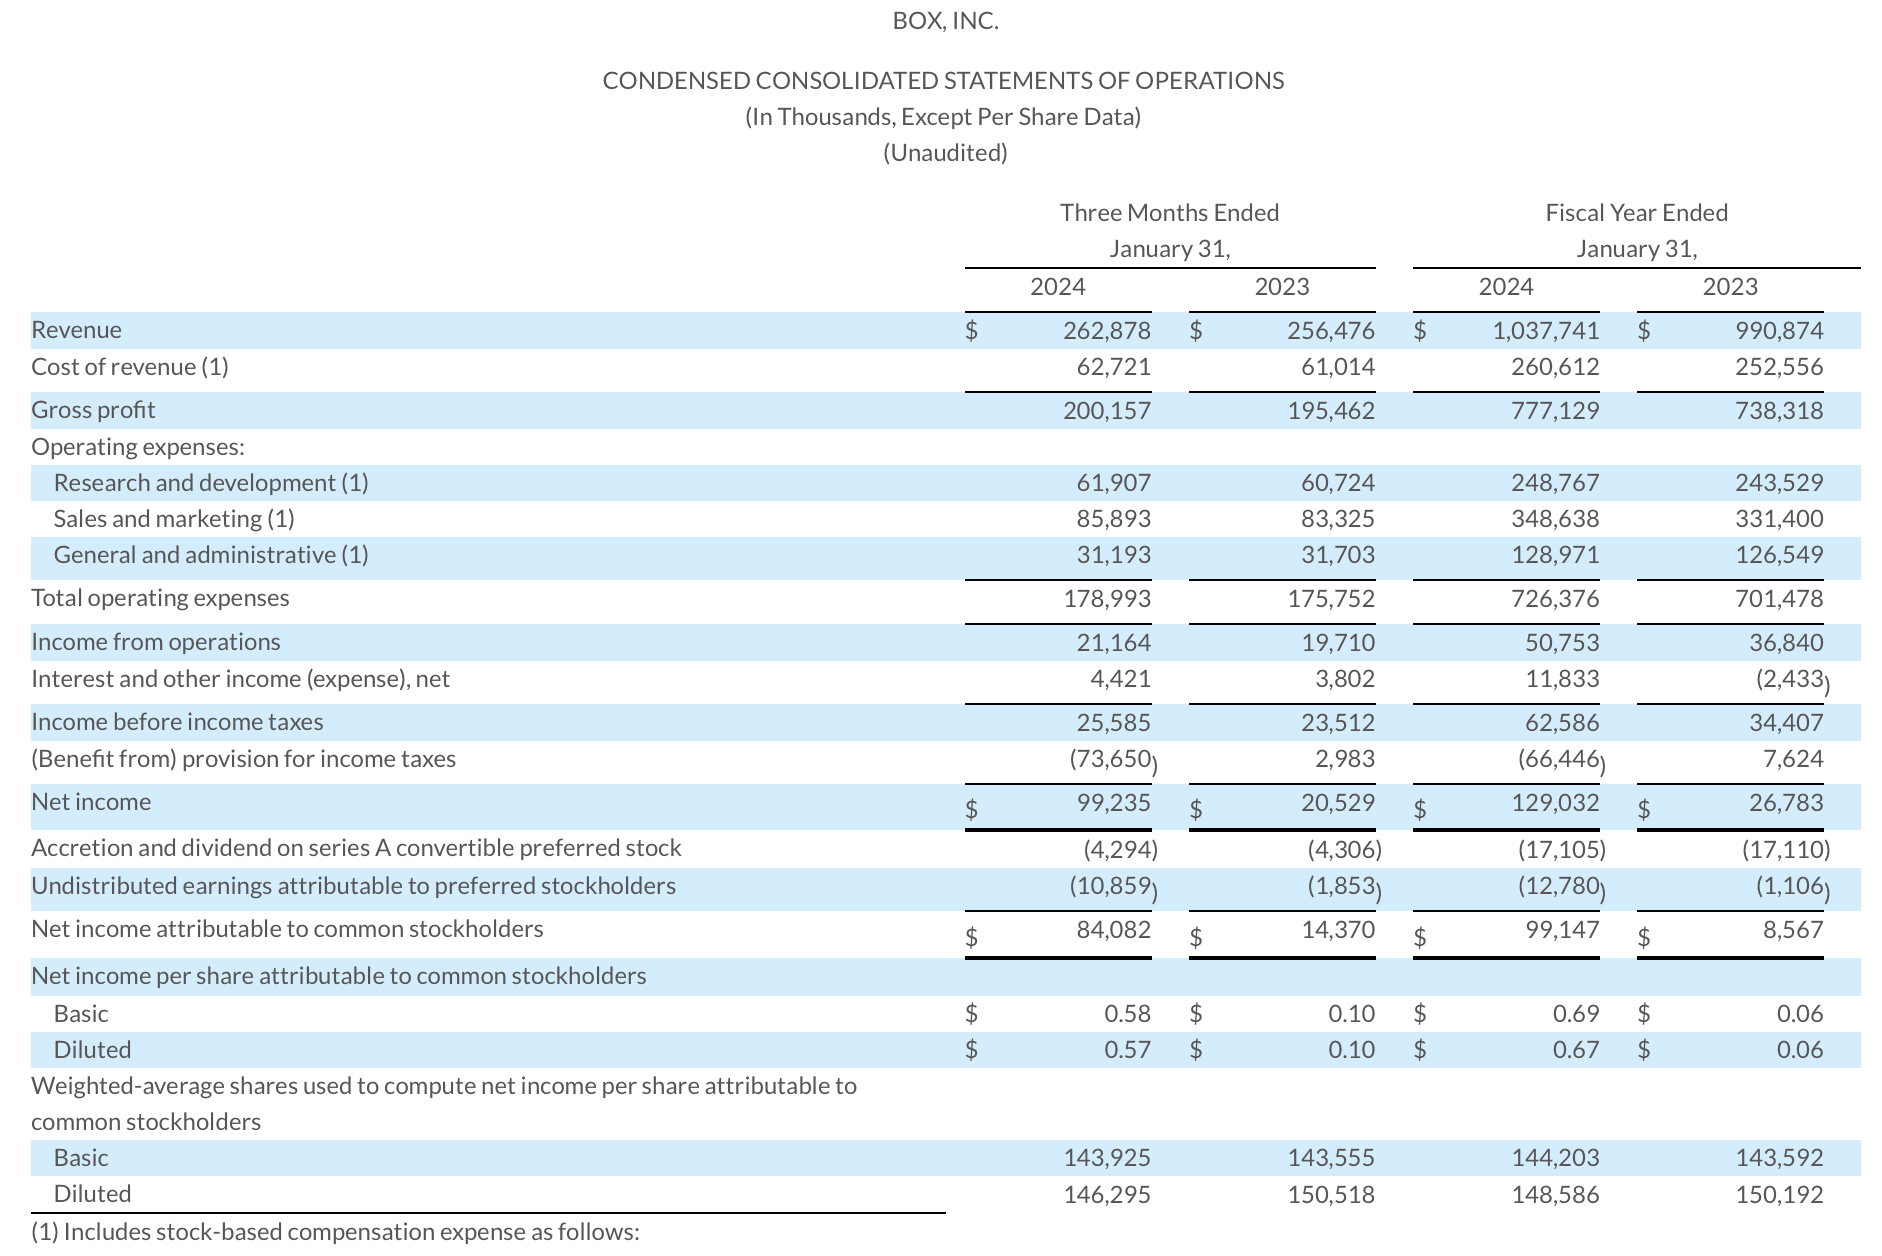Select the 'Gross profit' row label
Screen dimensions: 1882x1256
[x=93, y=410]
